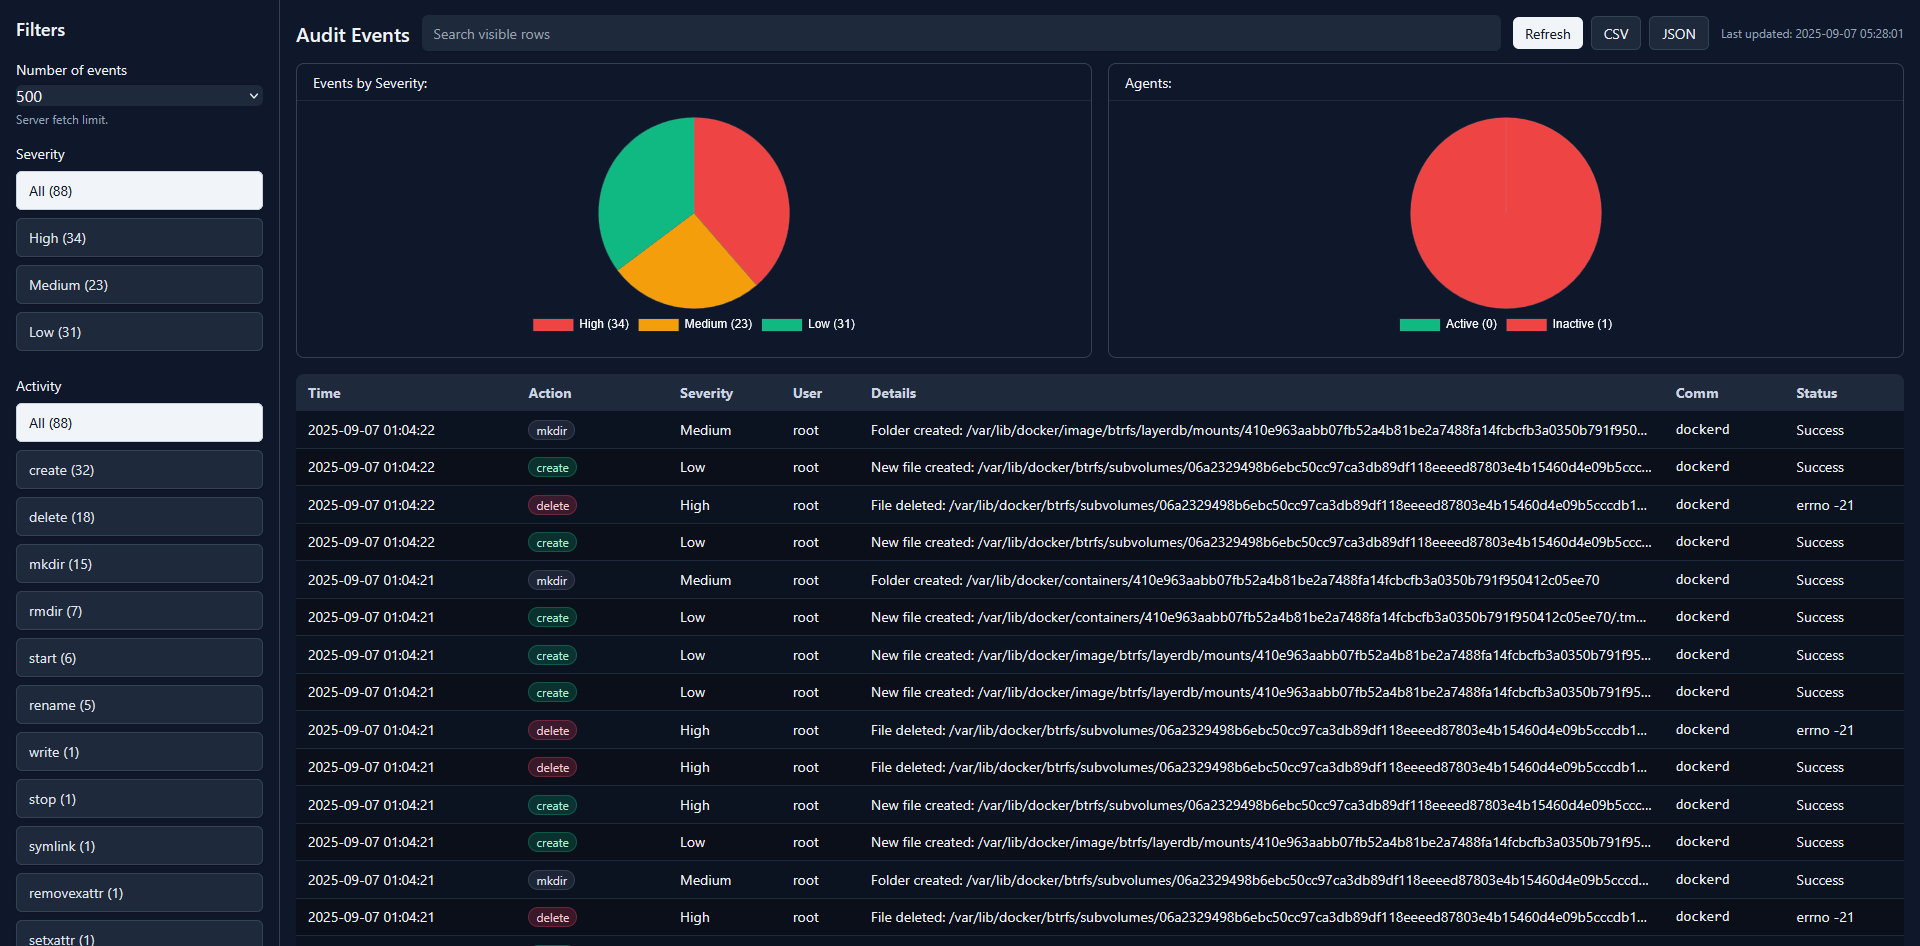Select the All (88) severity filter

139,190
